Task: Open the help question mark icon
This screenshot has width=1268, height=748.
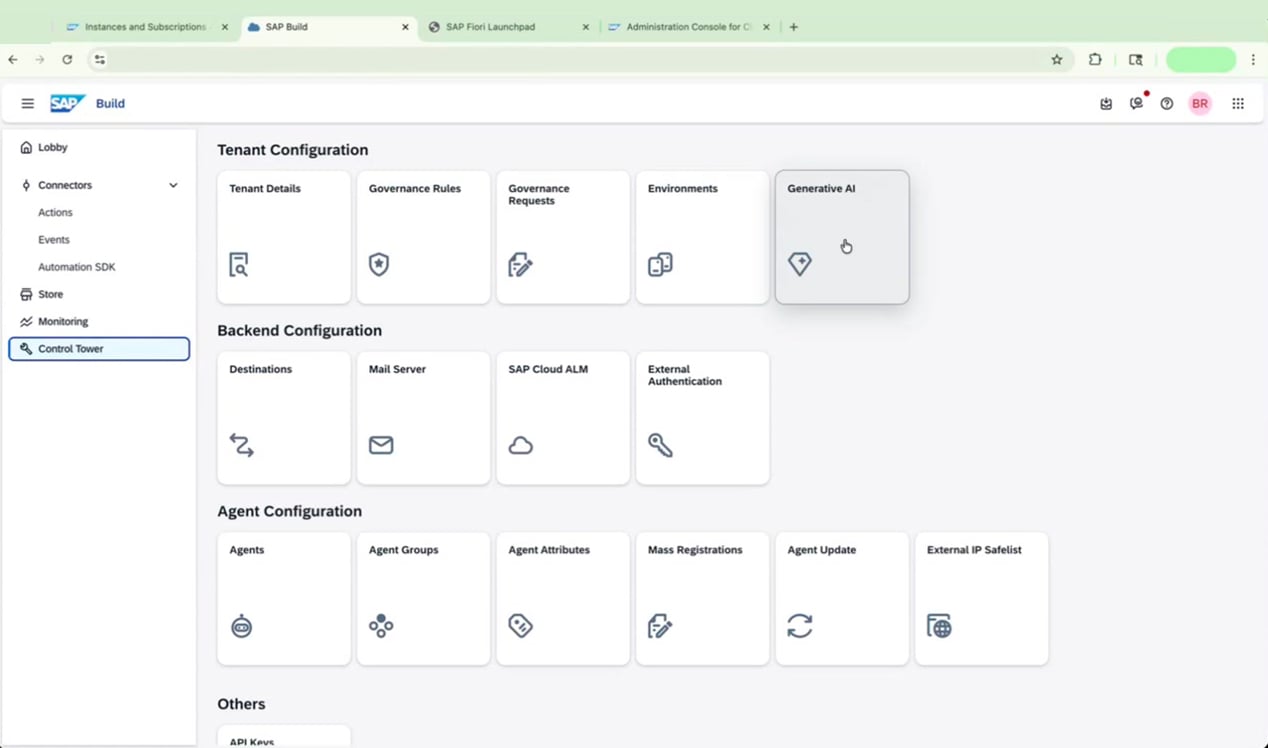Action: 1167,103
